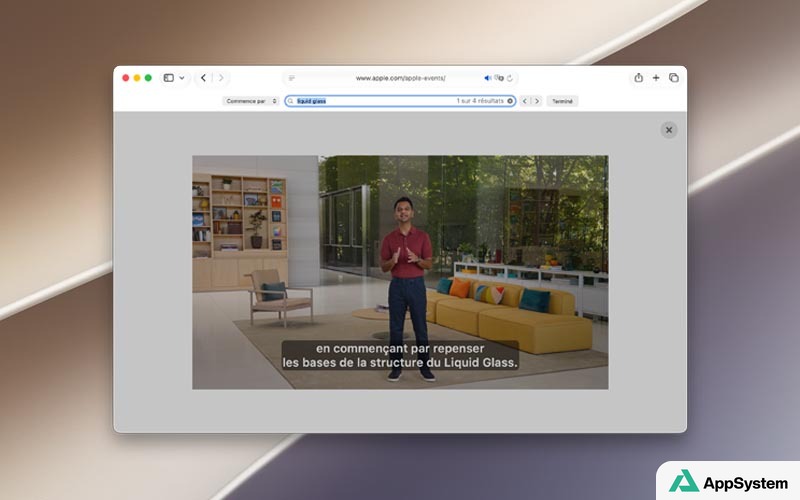
Task: Open the Share menu icon
Action: click(638, 78)
